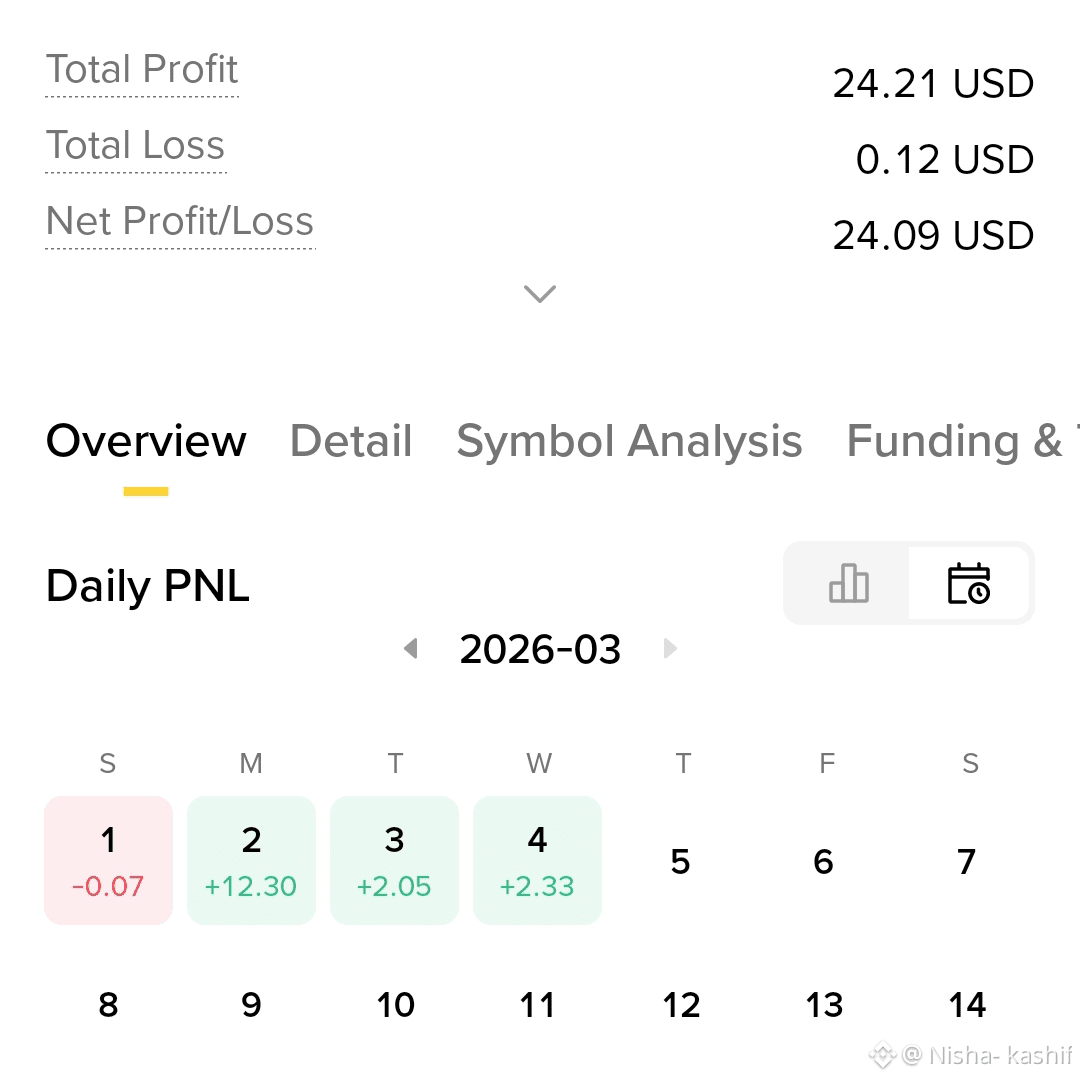Select March 3 with +2.05 profit
The image size is (1080, 1080).
point(395,860)
